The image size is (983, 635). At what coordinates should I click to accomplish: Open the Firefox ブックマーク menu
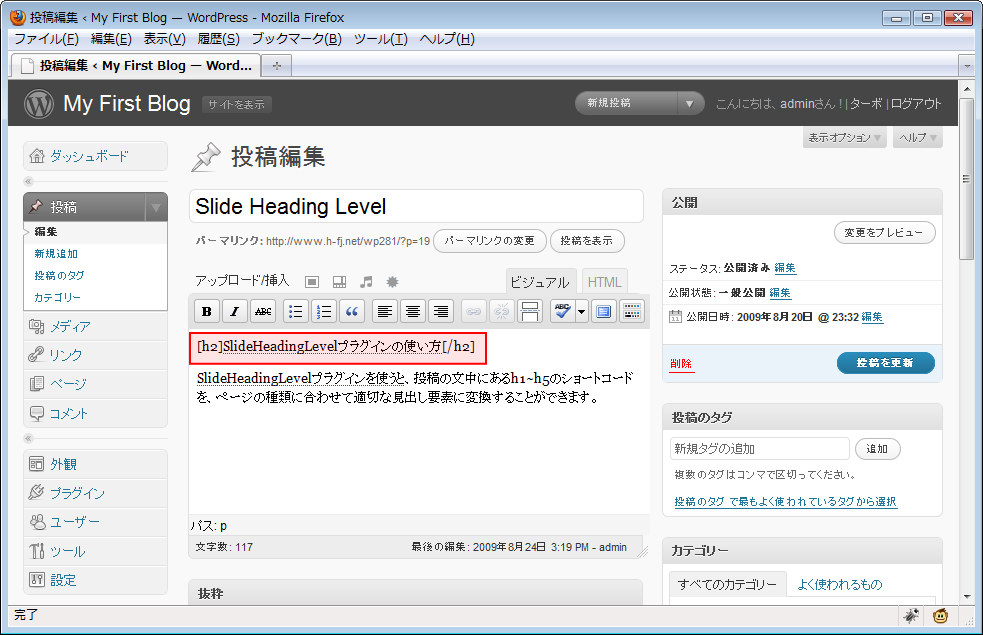[297, 39]
